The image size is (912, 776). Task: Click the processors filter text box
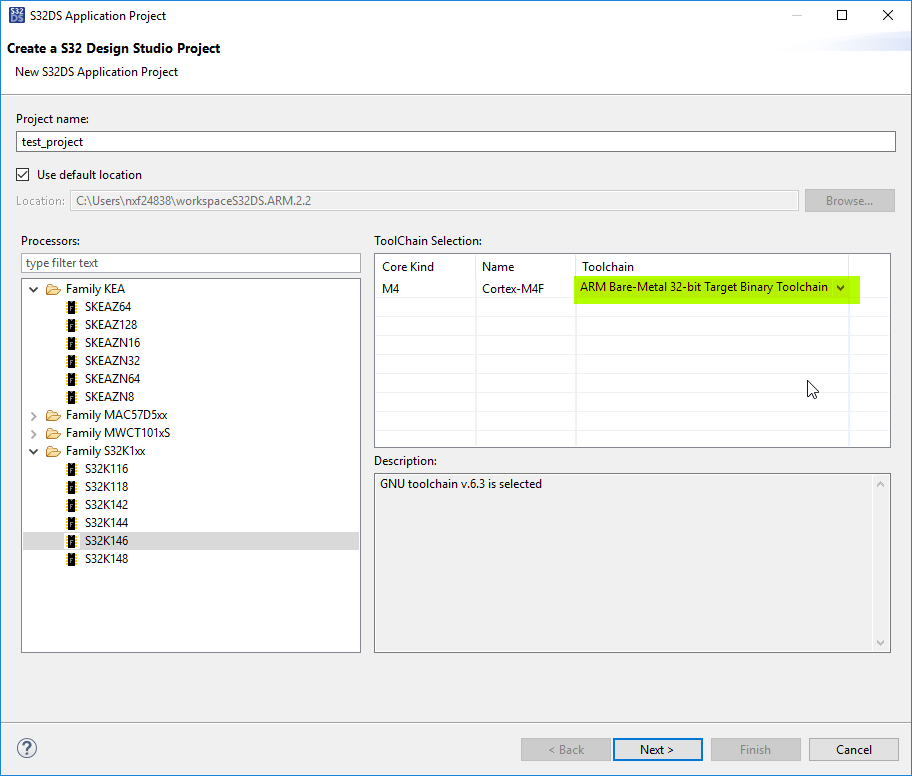pos(191,263)
